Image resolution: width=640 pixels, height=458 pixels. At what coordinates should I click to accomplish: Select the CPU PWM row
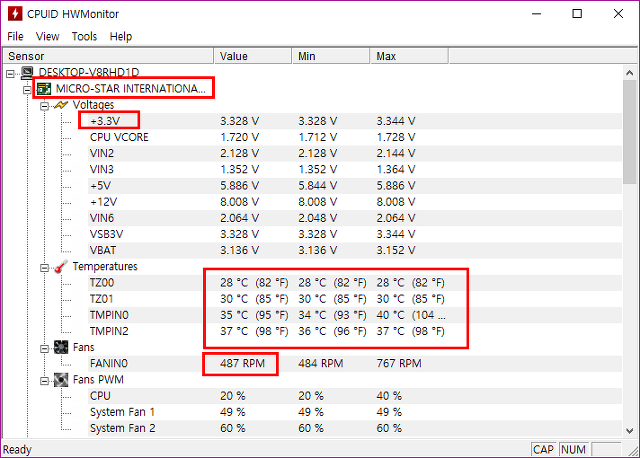[x=354, y=396]
